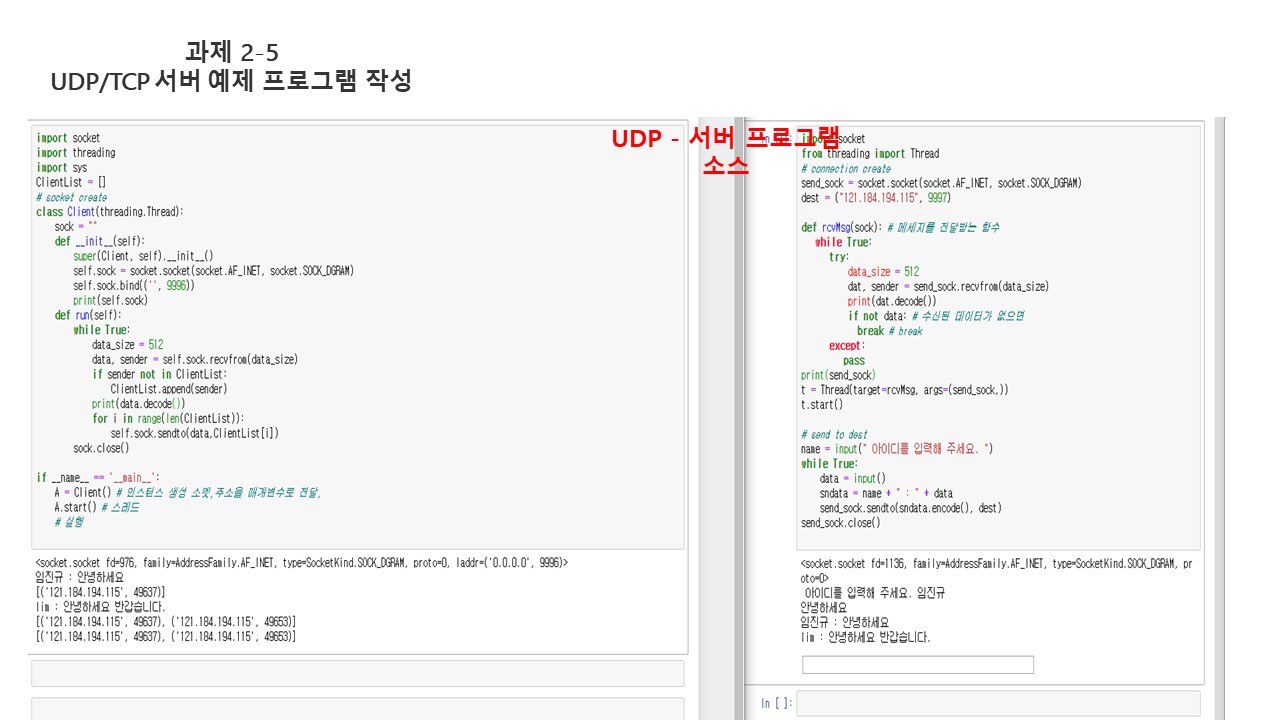
Task: Click the 'ClientList = []' line
Action: pos(71,182)
